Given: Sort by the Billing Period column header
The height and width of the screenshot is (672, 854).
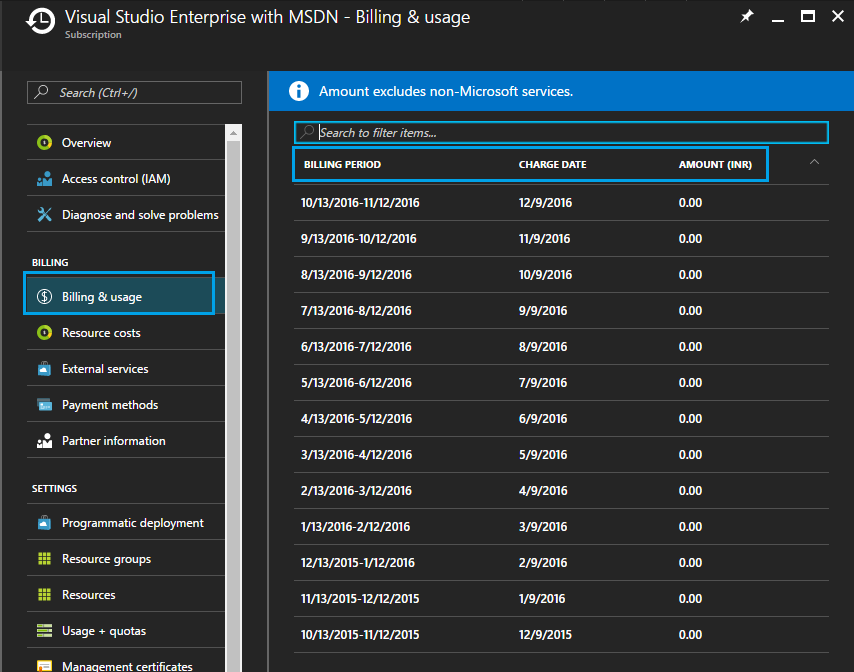Looking at the screenshot, I should pyautogui.click(x=342, y=165).
